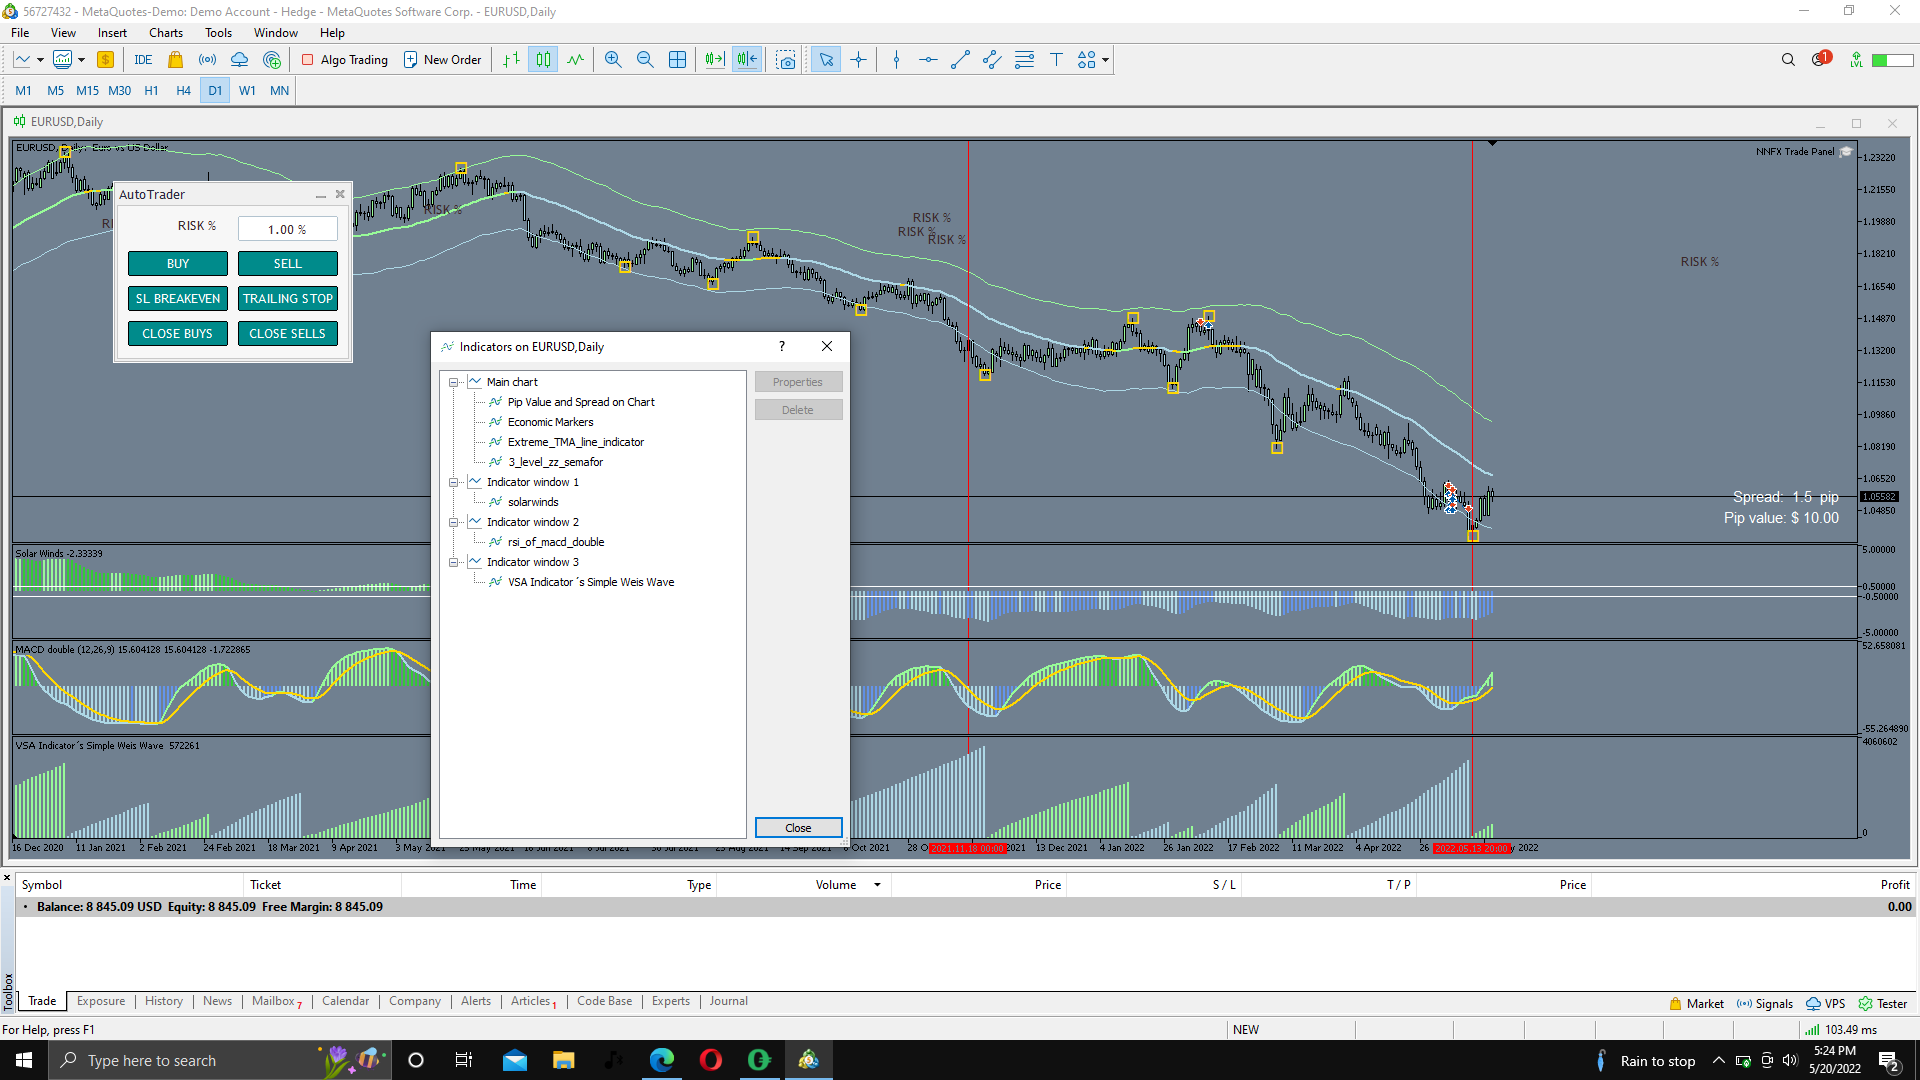Click the Zoom In magnifier icon
The image size is (1920, 1080).
613,60
